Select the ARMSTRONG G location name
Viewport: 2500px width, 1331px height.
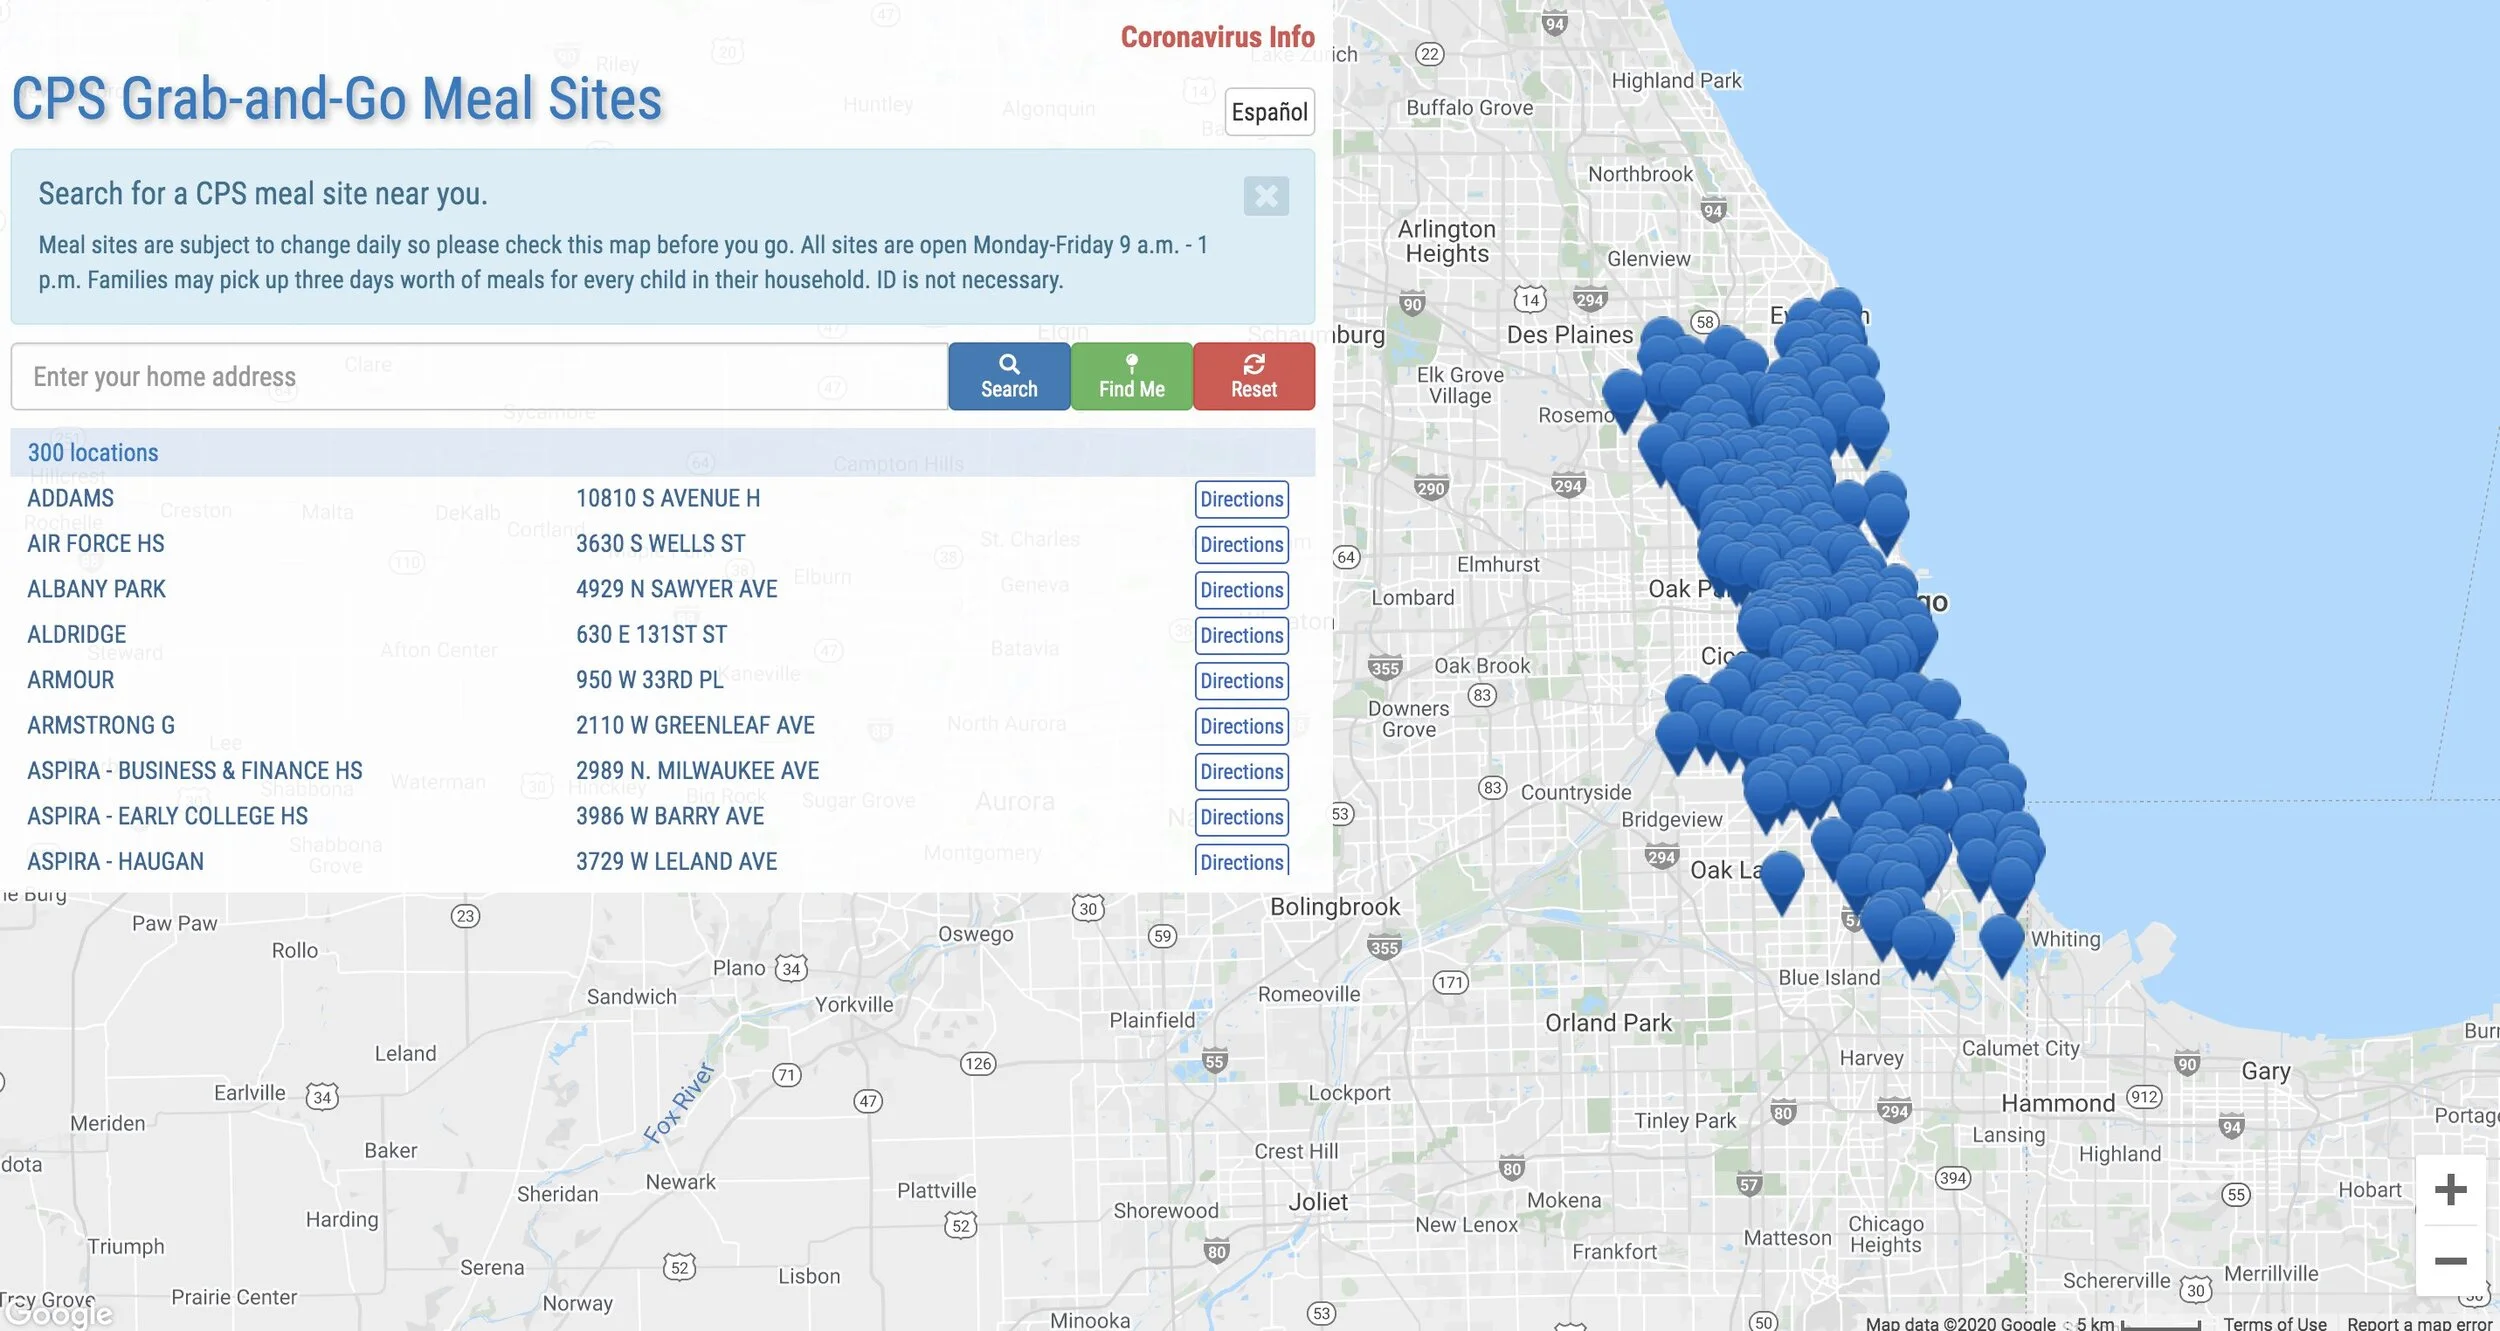(x=101, y=725)
